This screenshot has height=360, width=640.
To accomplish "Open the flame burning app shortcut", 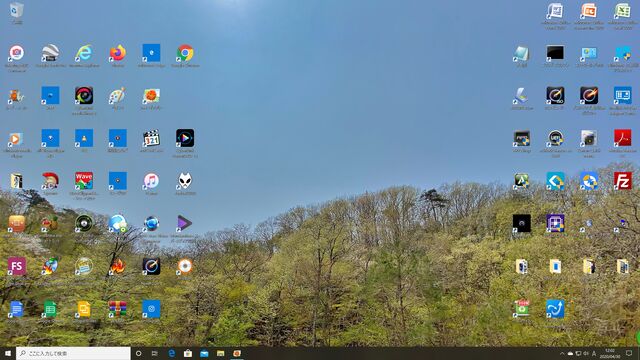I will pos(118,266).
